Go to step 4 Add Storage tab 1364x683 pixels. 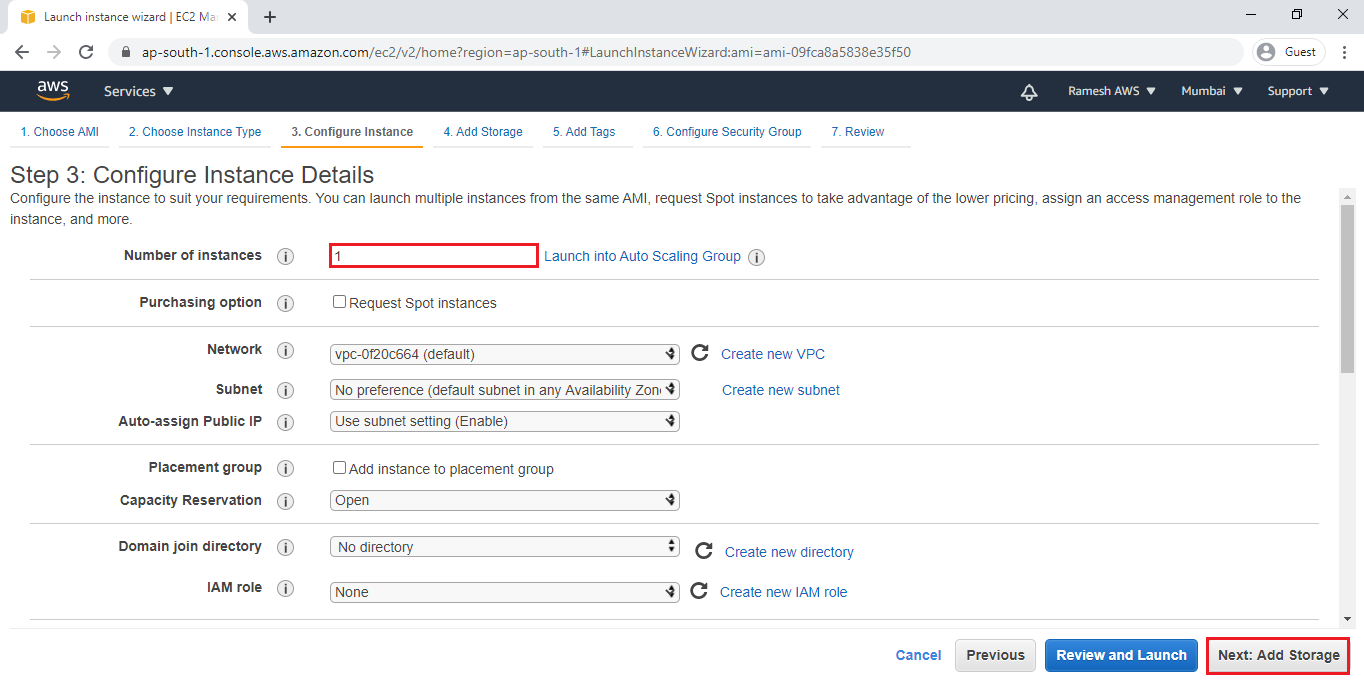tap(483, 132)
